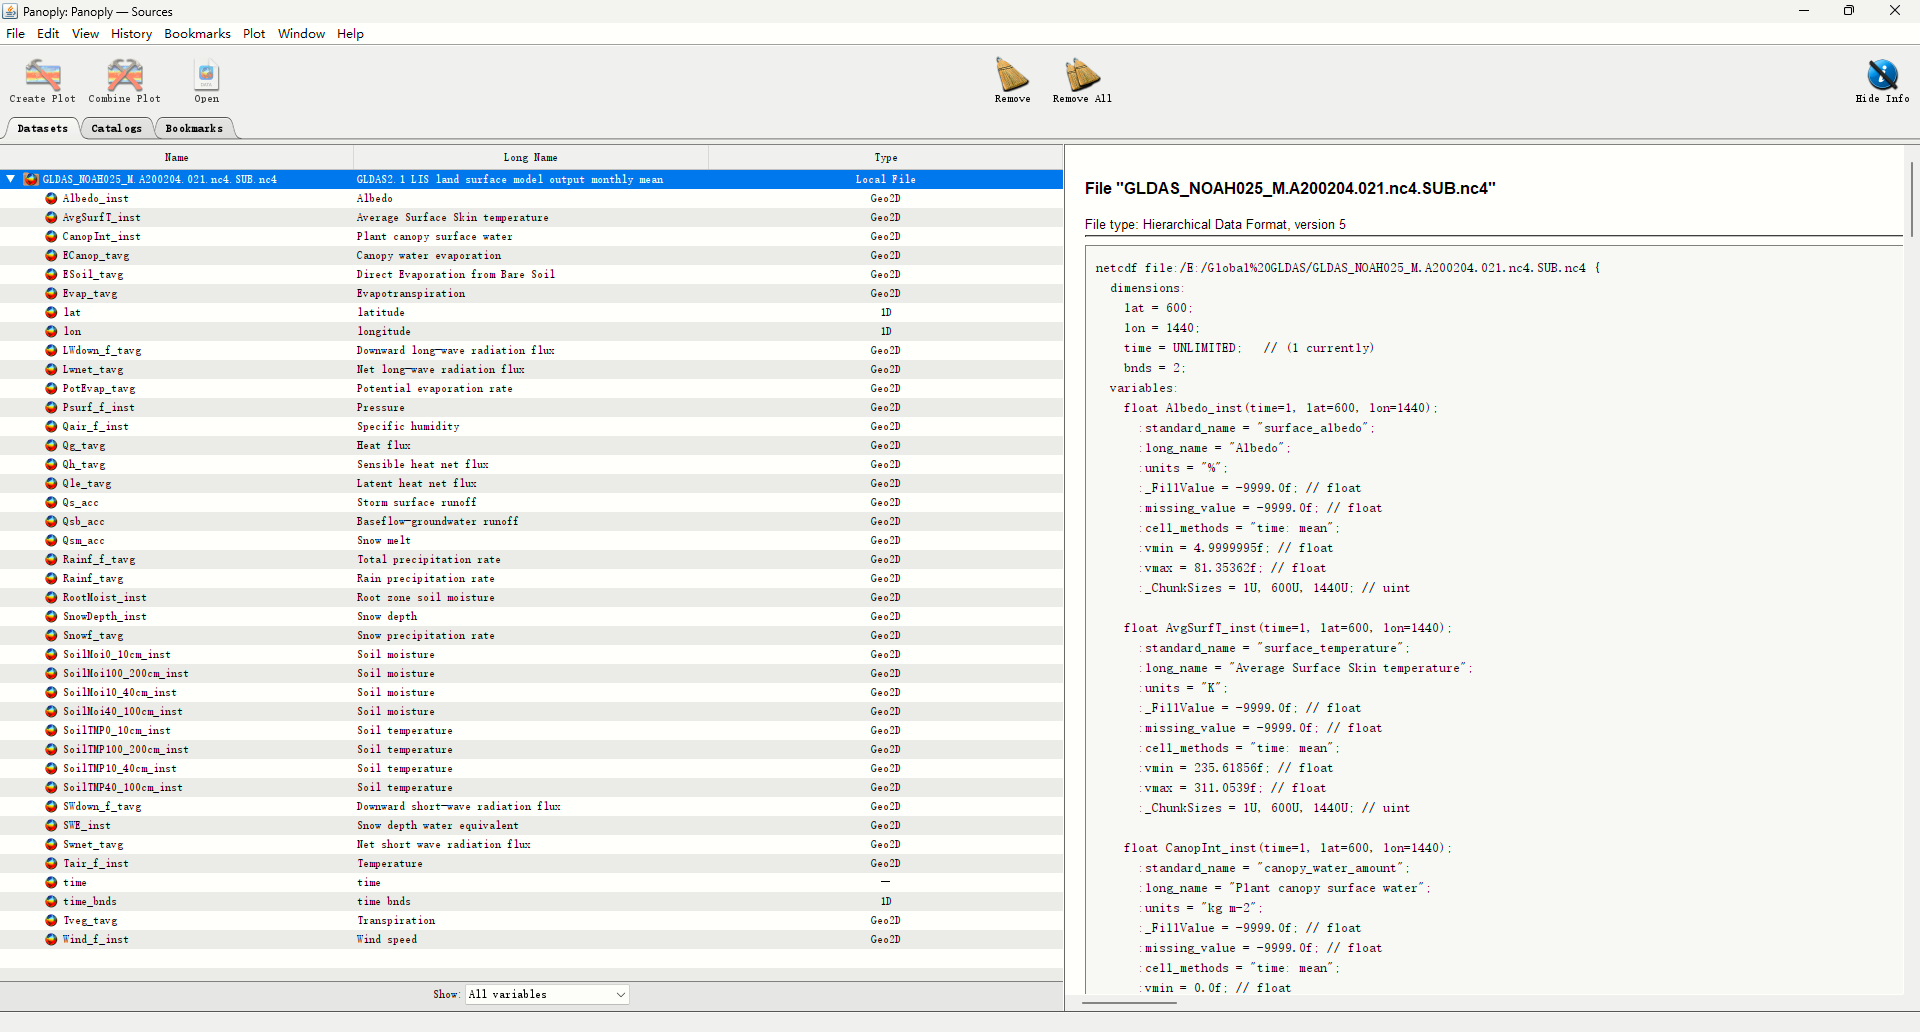1920x1032 pixels.
Task: Select the time_bnds row
Action: 531,901
